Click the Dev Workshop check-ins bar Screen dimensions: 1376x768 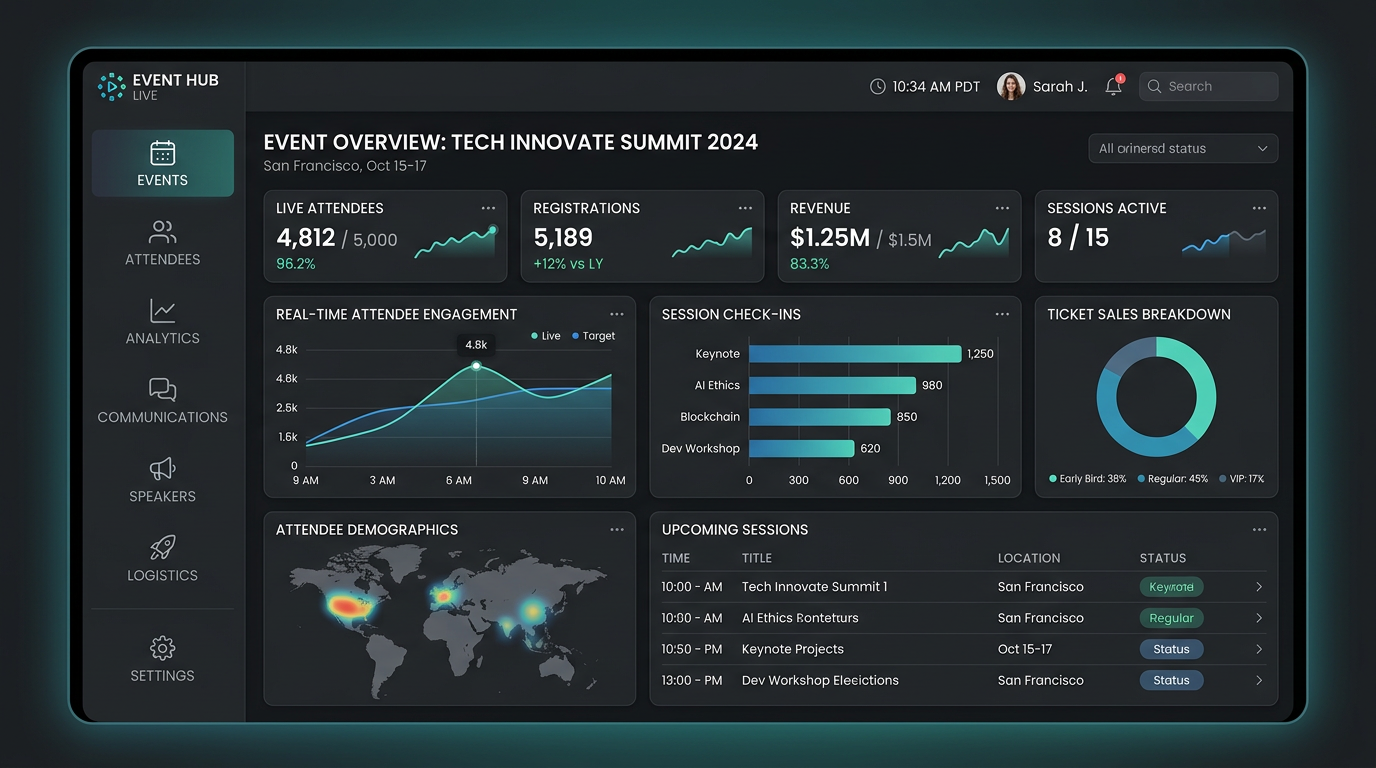pos(802,448)
